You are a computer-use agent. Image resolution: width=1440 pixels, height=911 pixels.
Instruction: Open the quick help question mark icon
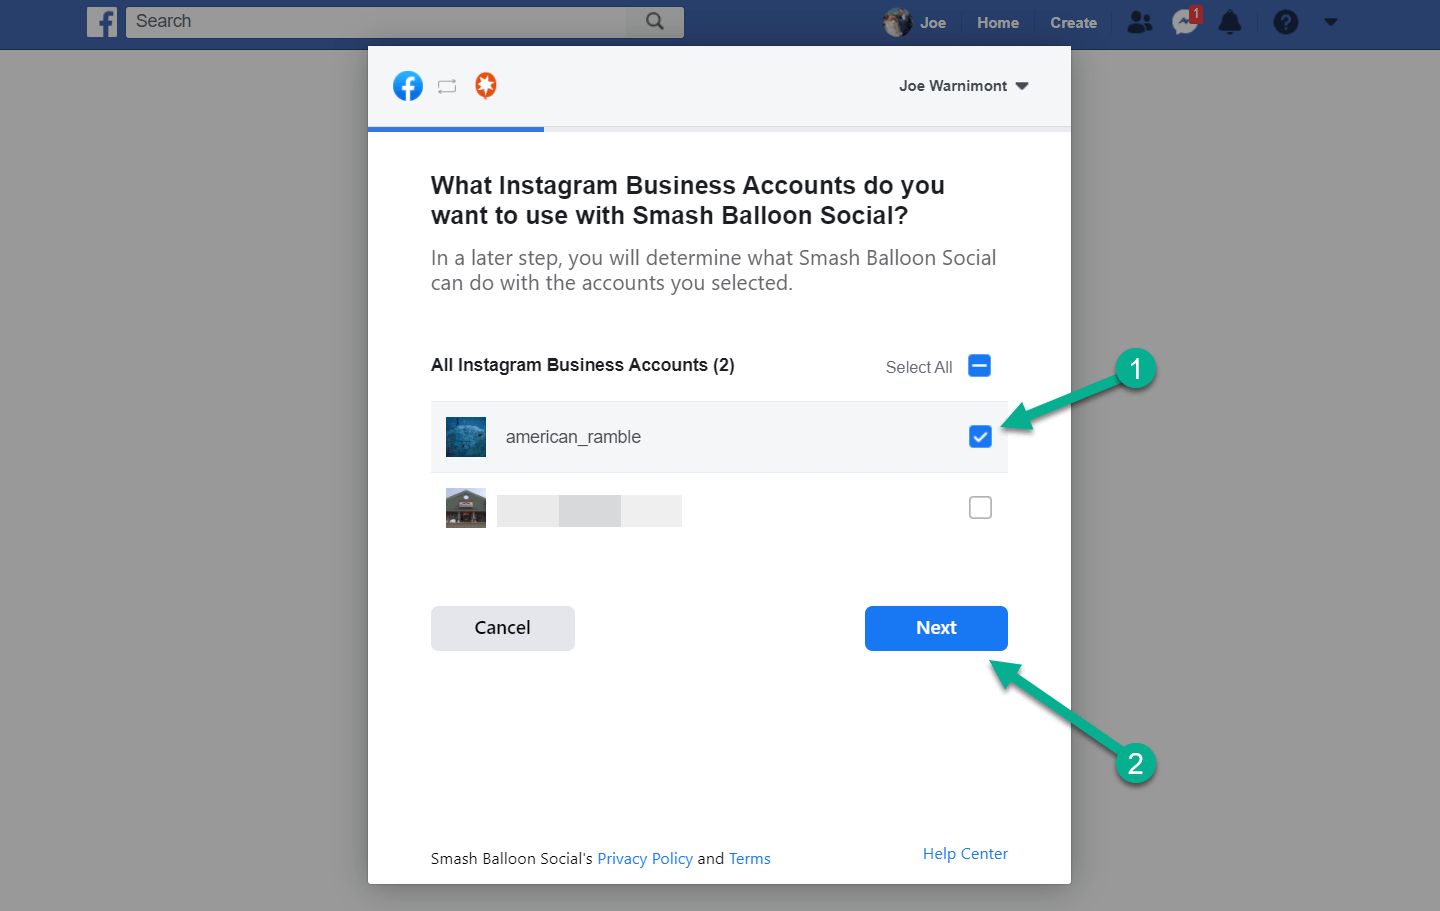click(1286, 22)
